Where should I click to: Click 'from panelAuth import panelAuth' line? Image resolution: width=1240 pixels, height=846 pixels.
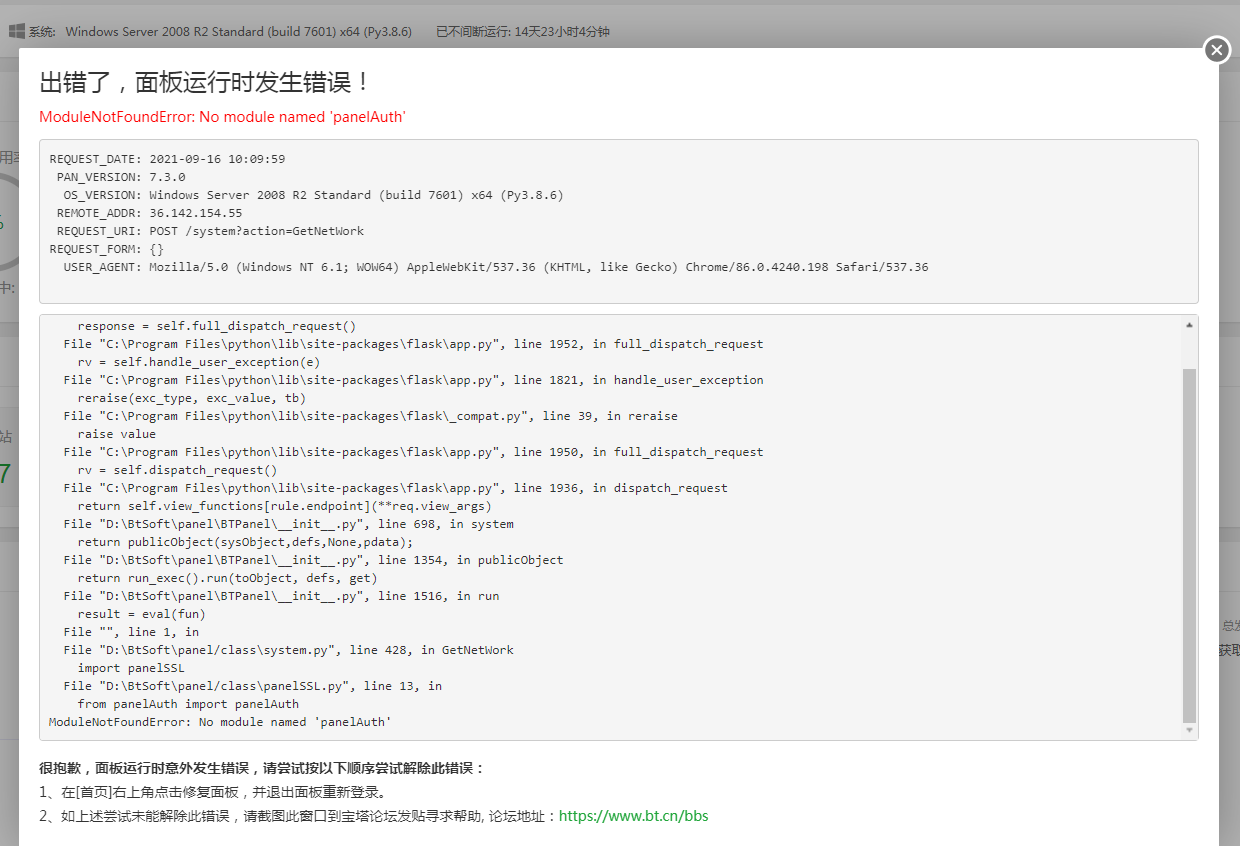click(188, 704)
